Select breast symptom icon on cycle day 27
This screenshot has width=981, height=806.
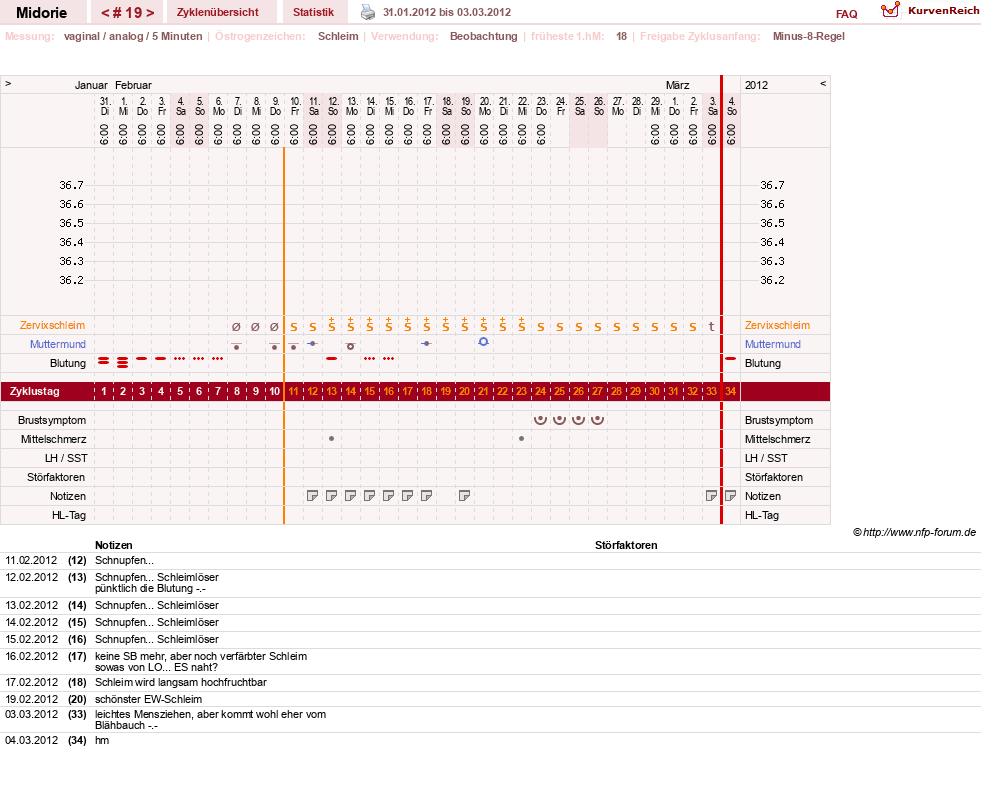(597, 420)
